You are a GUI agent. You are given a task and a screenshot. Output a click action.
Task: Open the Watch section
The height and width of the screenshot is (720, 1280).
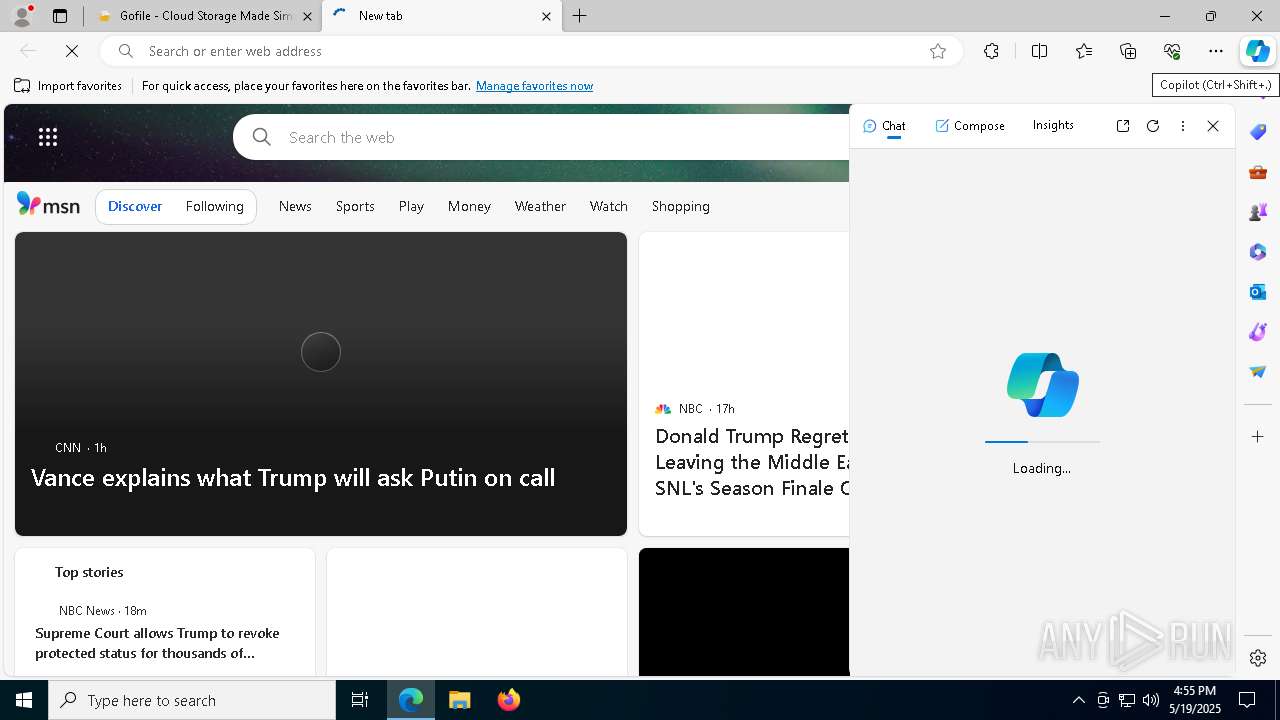[x=608, y=206]
